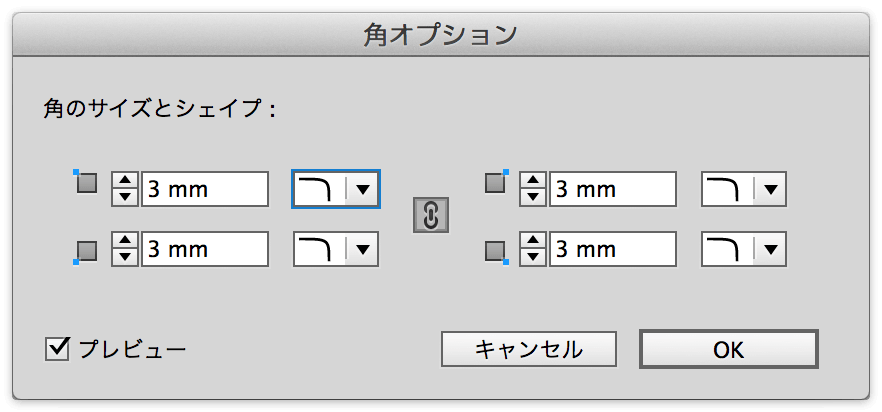
Task: Decrease the top-right corner size with the down arrow
Action: 533,198
